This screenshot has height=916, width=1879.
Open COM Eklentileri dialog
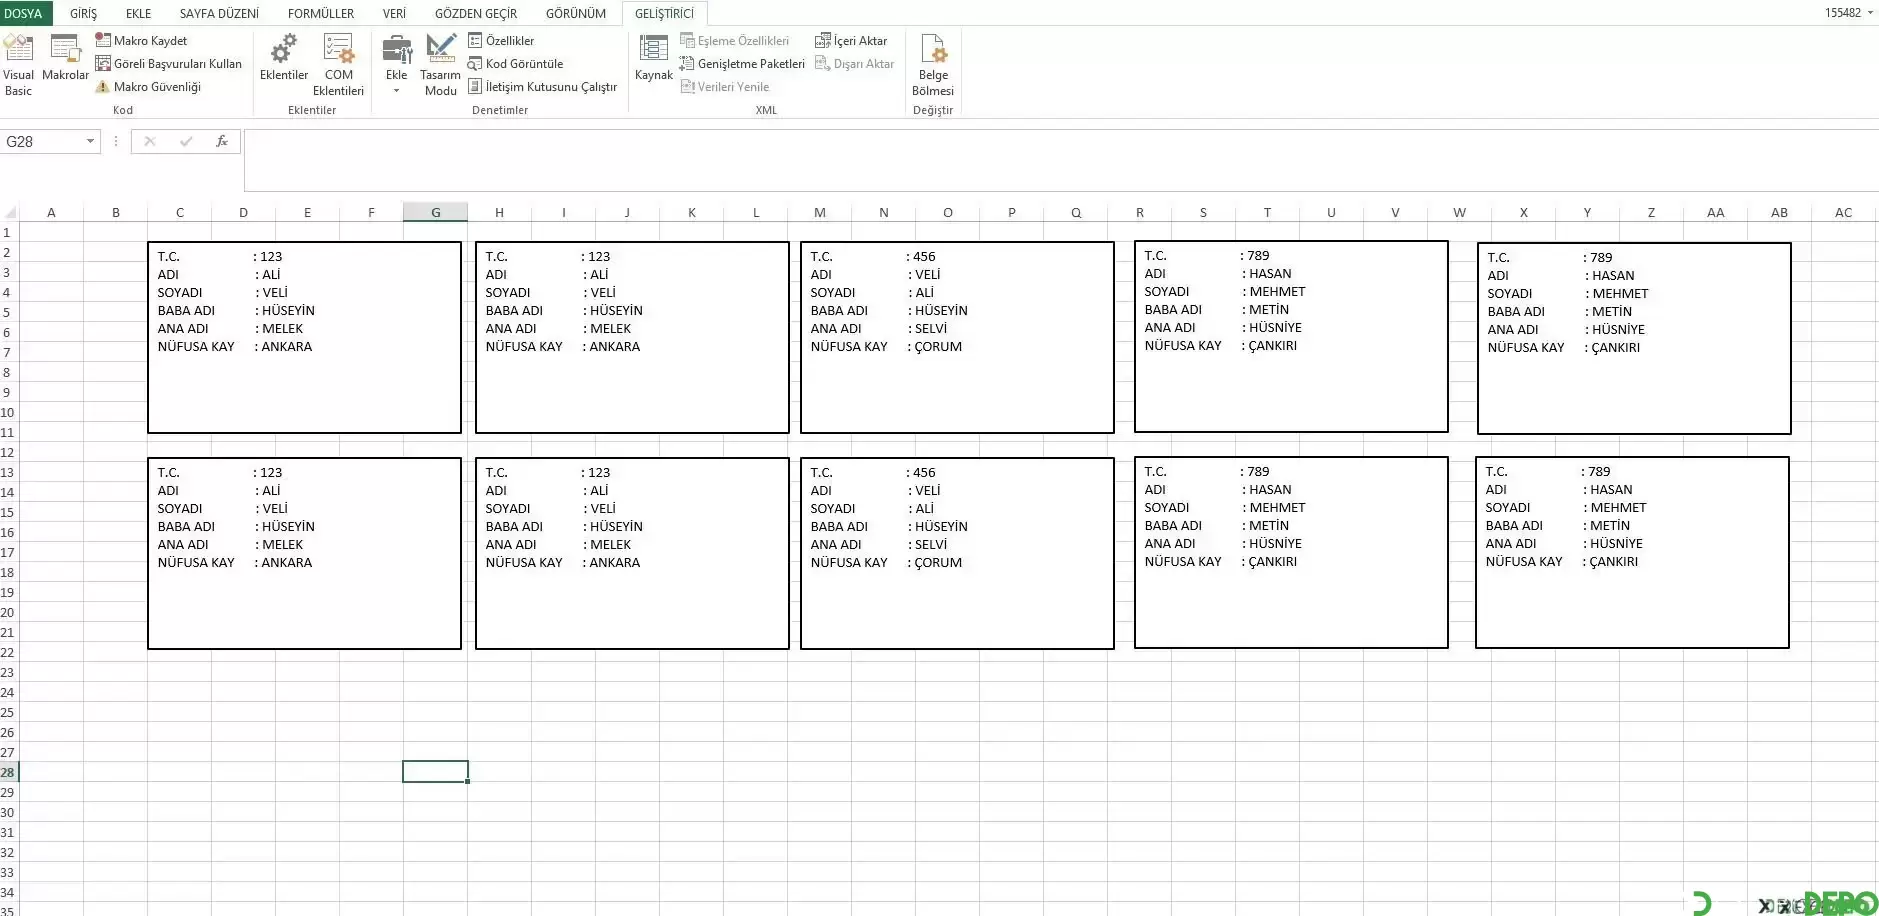338,65
